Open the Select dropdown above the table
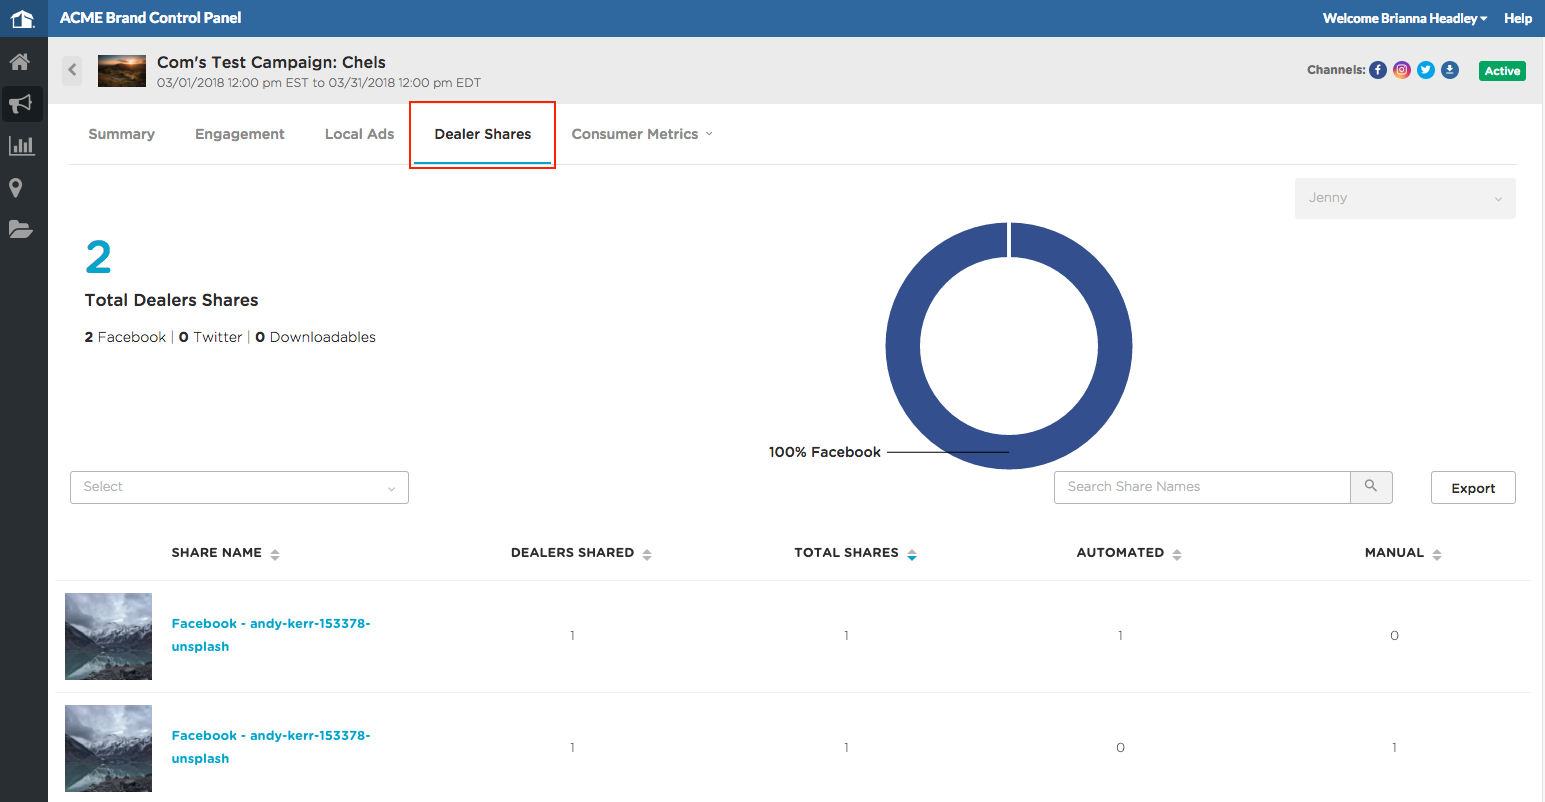Screen dimensions: 1545x802 tap(239, 487)
